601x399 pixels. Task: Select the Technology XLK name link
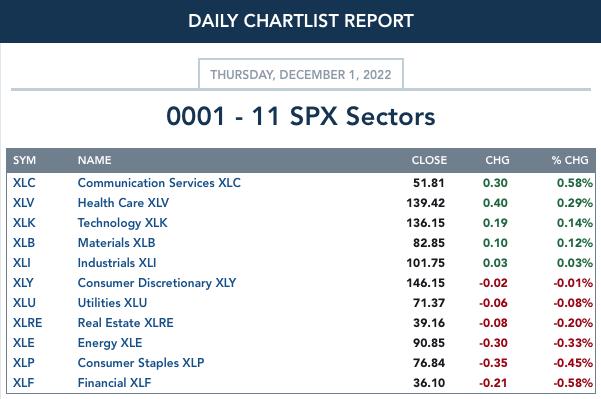[123, 223]
